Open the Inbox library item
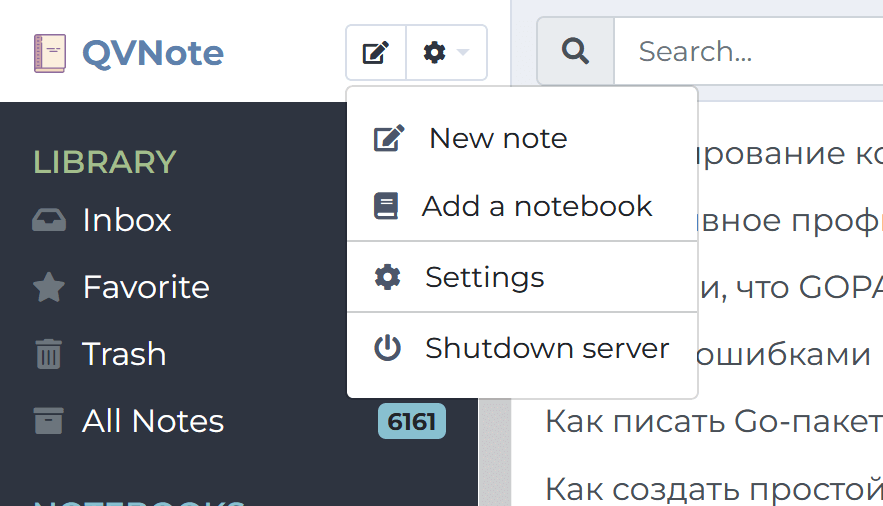Image resolution: width=883 pixels, height=506 pixels. [x=127, y=220]
